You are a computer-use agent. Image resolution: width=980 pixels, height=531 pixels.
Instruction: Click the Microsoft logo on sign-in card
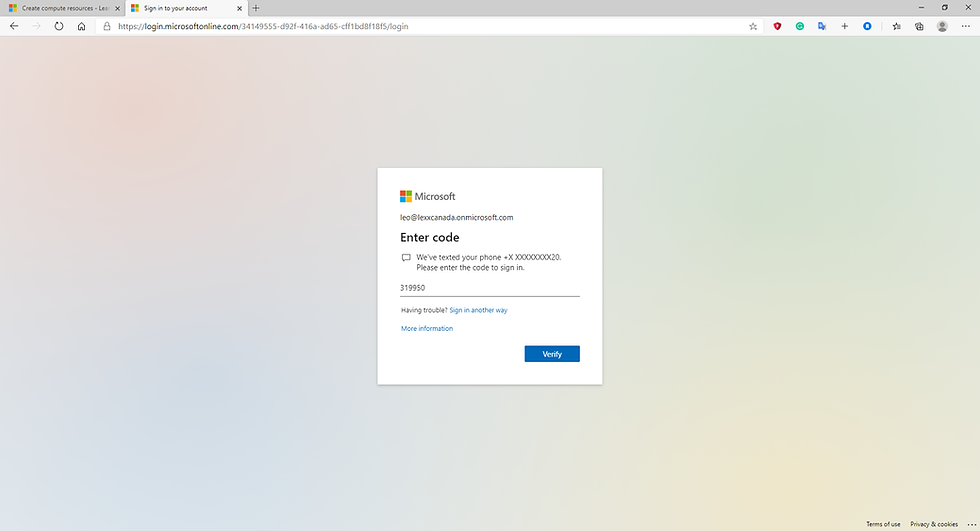428,196
